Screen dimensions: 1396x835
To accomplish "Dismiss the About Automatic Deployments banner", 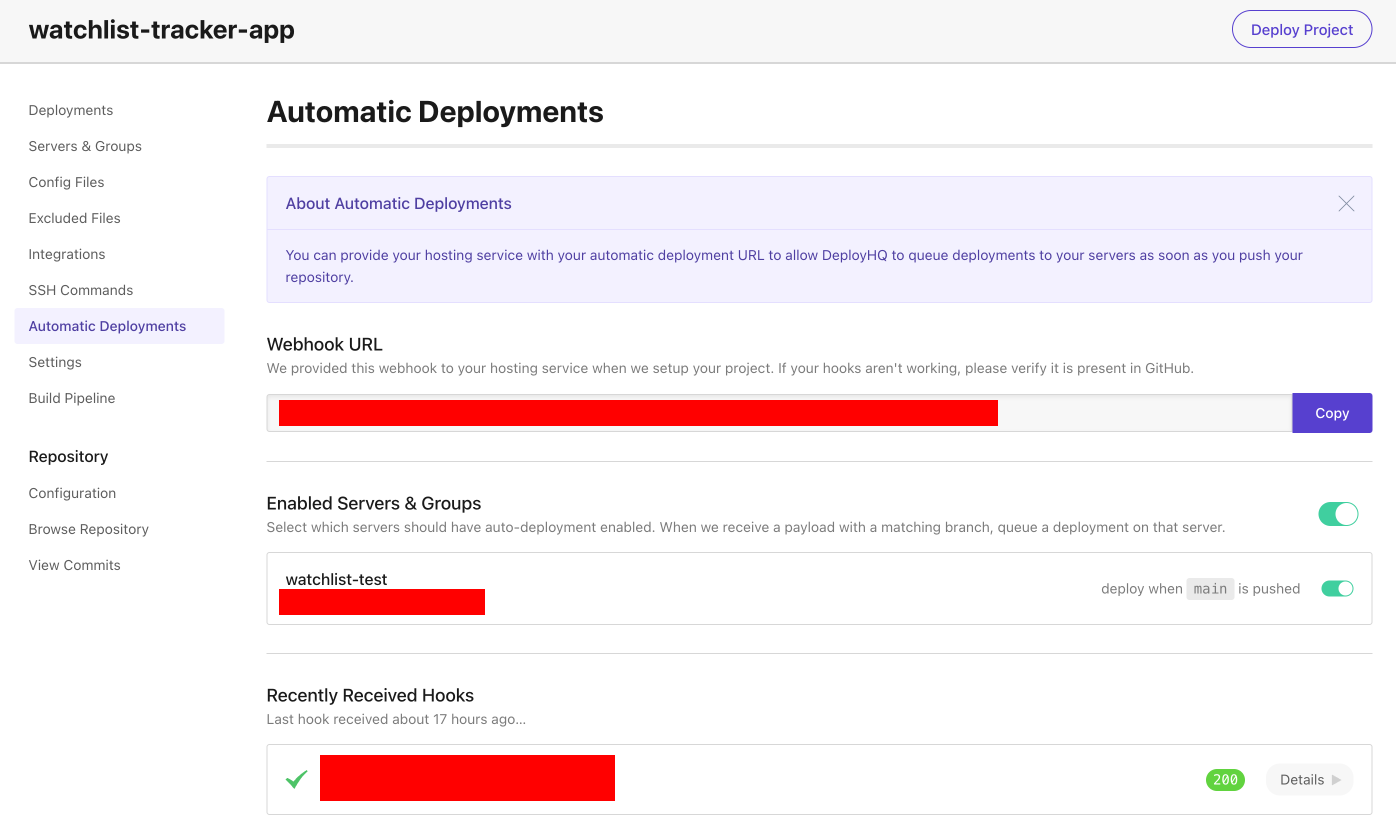I will pyautogui.click(x=1346, y=203).
